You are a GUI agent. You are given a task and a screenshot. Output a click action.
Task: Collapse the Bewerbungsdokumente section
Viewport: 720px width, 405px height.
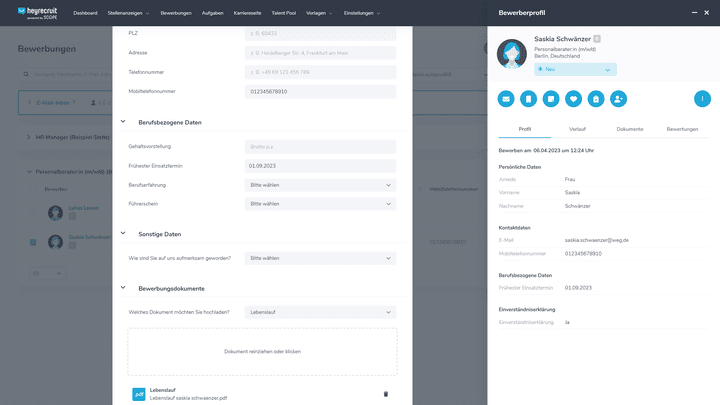(x=123, y=288)
